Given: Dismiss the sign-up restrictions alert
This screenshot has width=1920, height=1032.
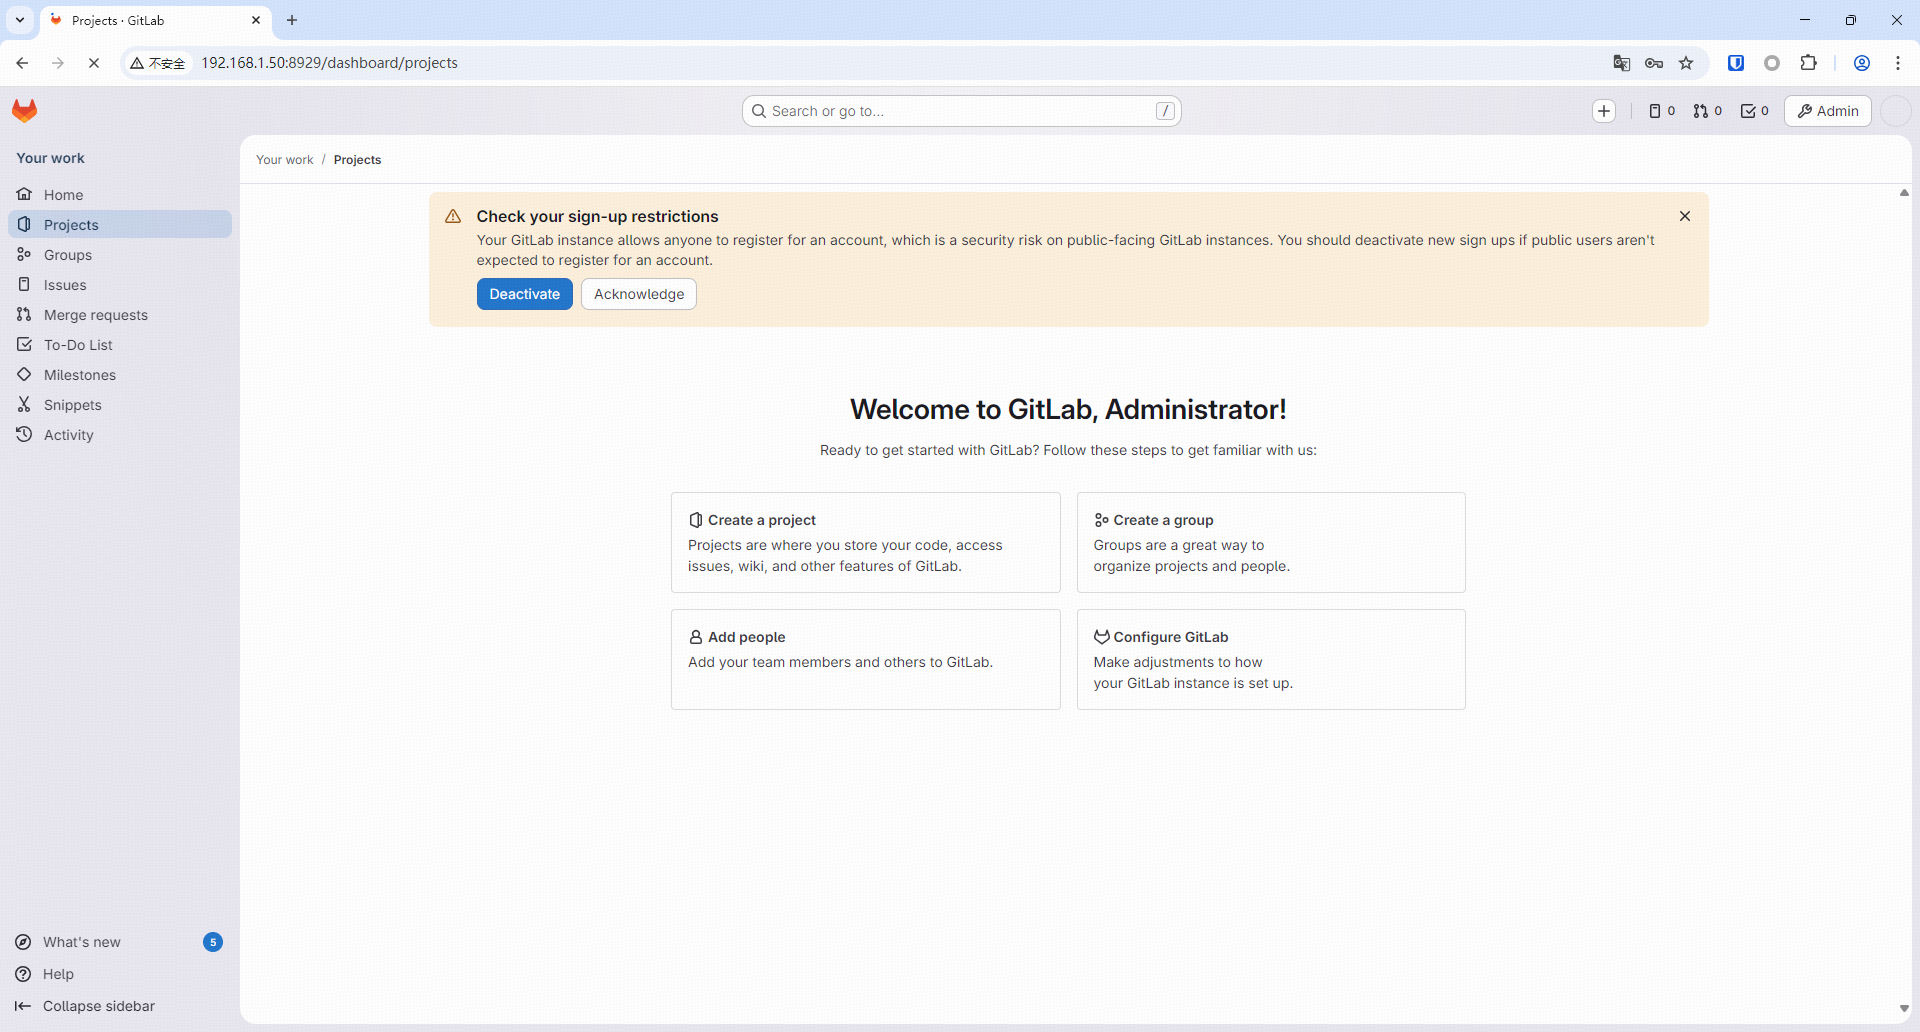Looking at the screenshot, I should pos(1685,216).
